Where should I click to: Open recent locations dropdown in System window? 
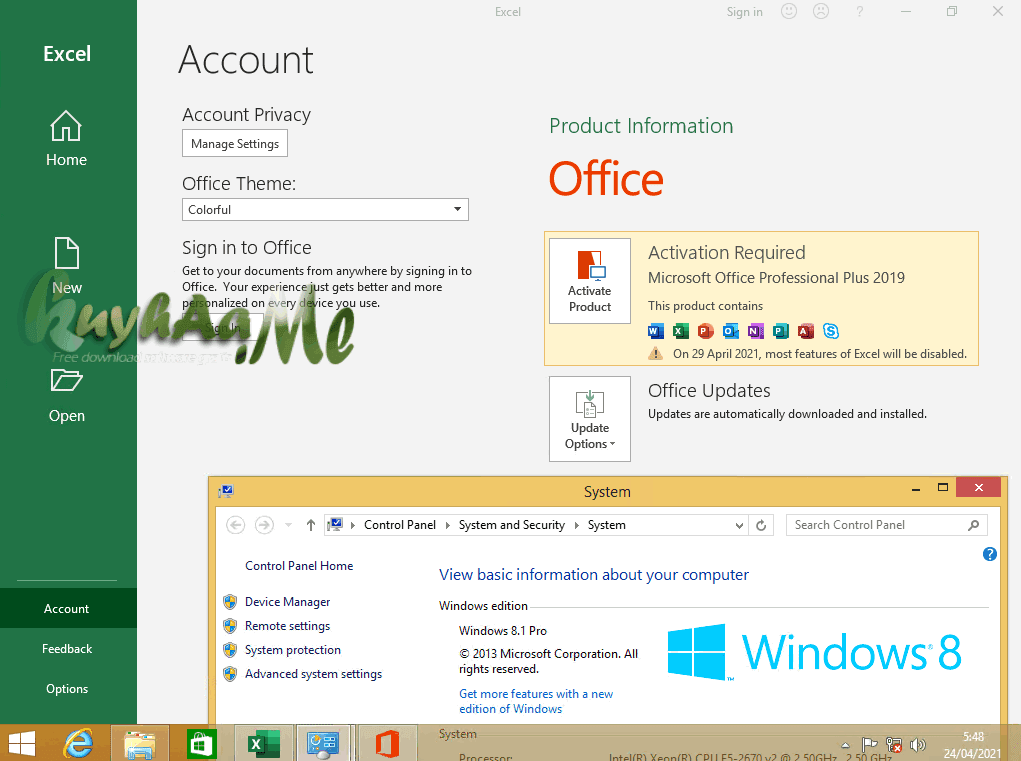click(288, 525)
